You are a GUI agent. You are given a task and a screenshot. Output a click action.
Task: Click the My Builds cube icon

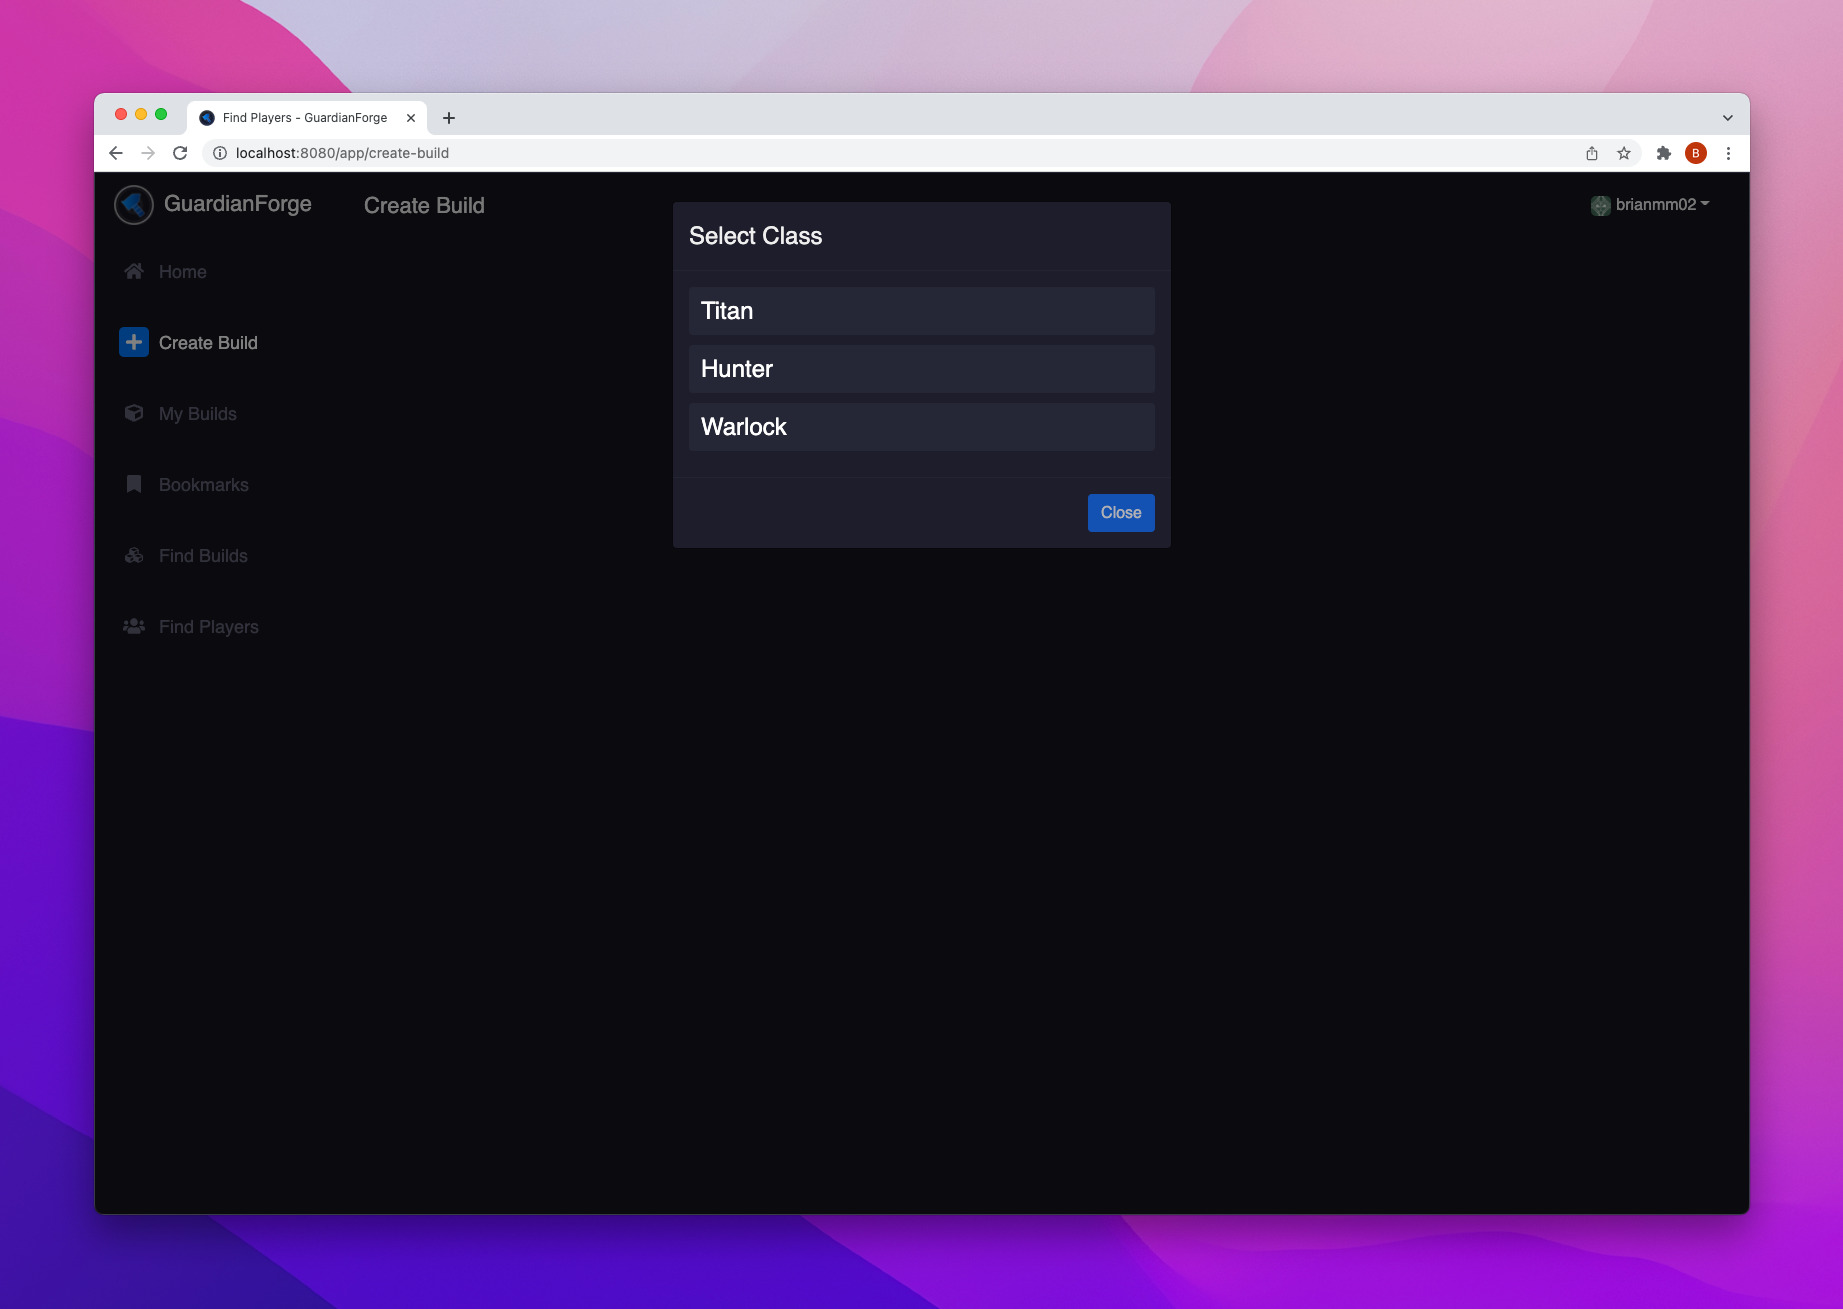pos(134,413)
